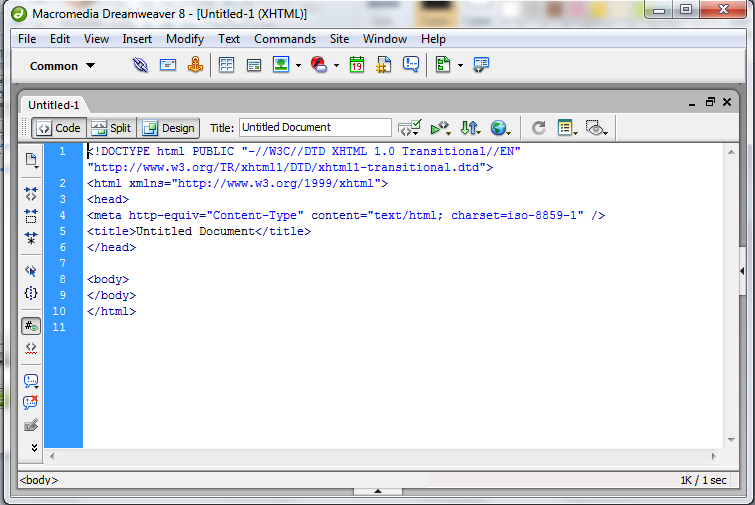Open the File menu

click(x=27, y=39)
